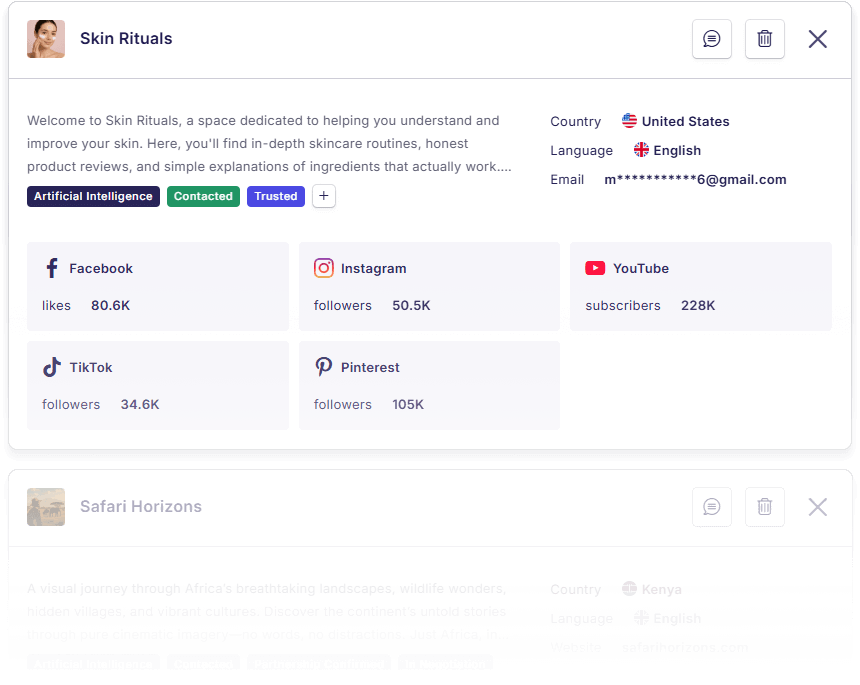The width and height of the screenshot is (860, 685).
Task: Open Safari Horizons profile thumbnail
Action: 46,507
